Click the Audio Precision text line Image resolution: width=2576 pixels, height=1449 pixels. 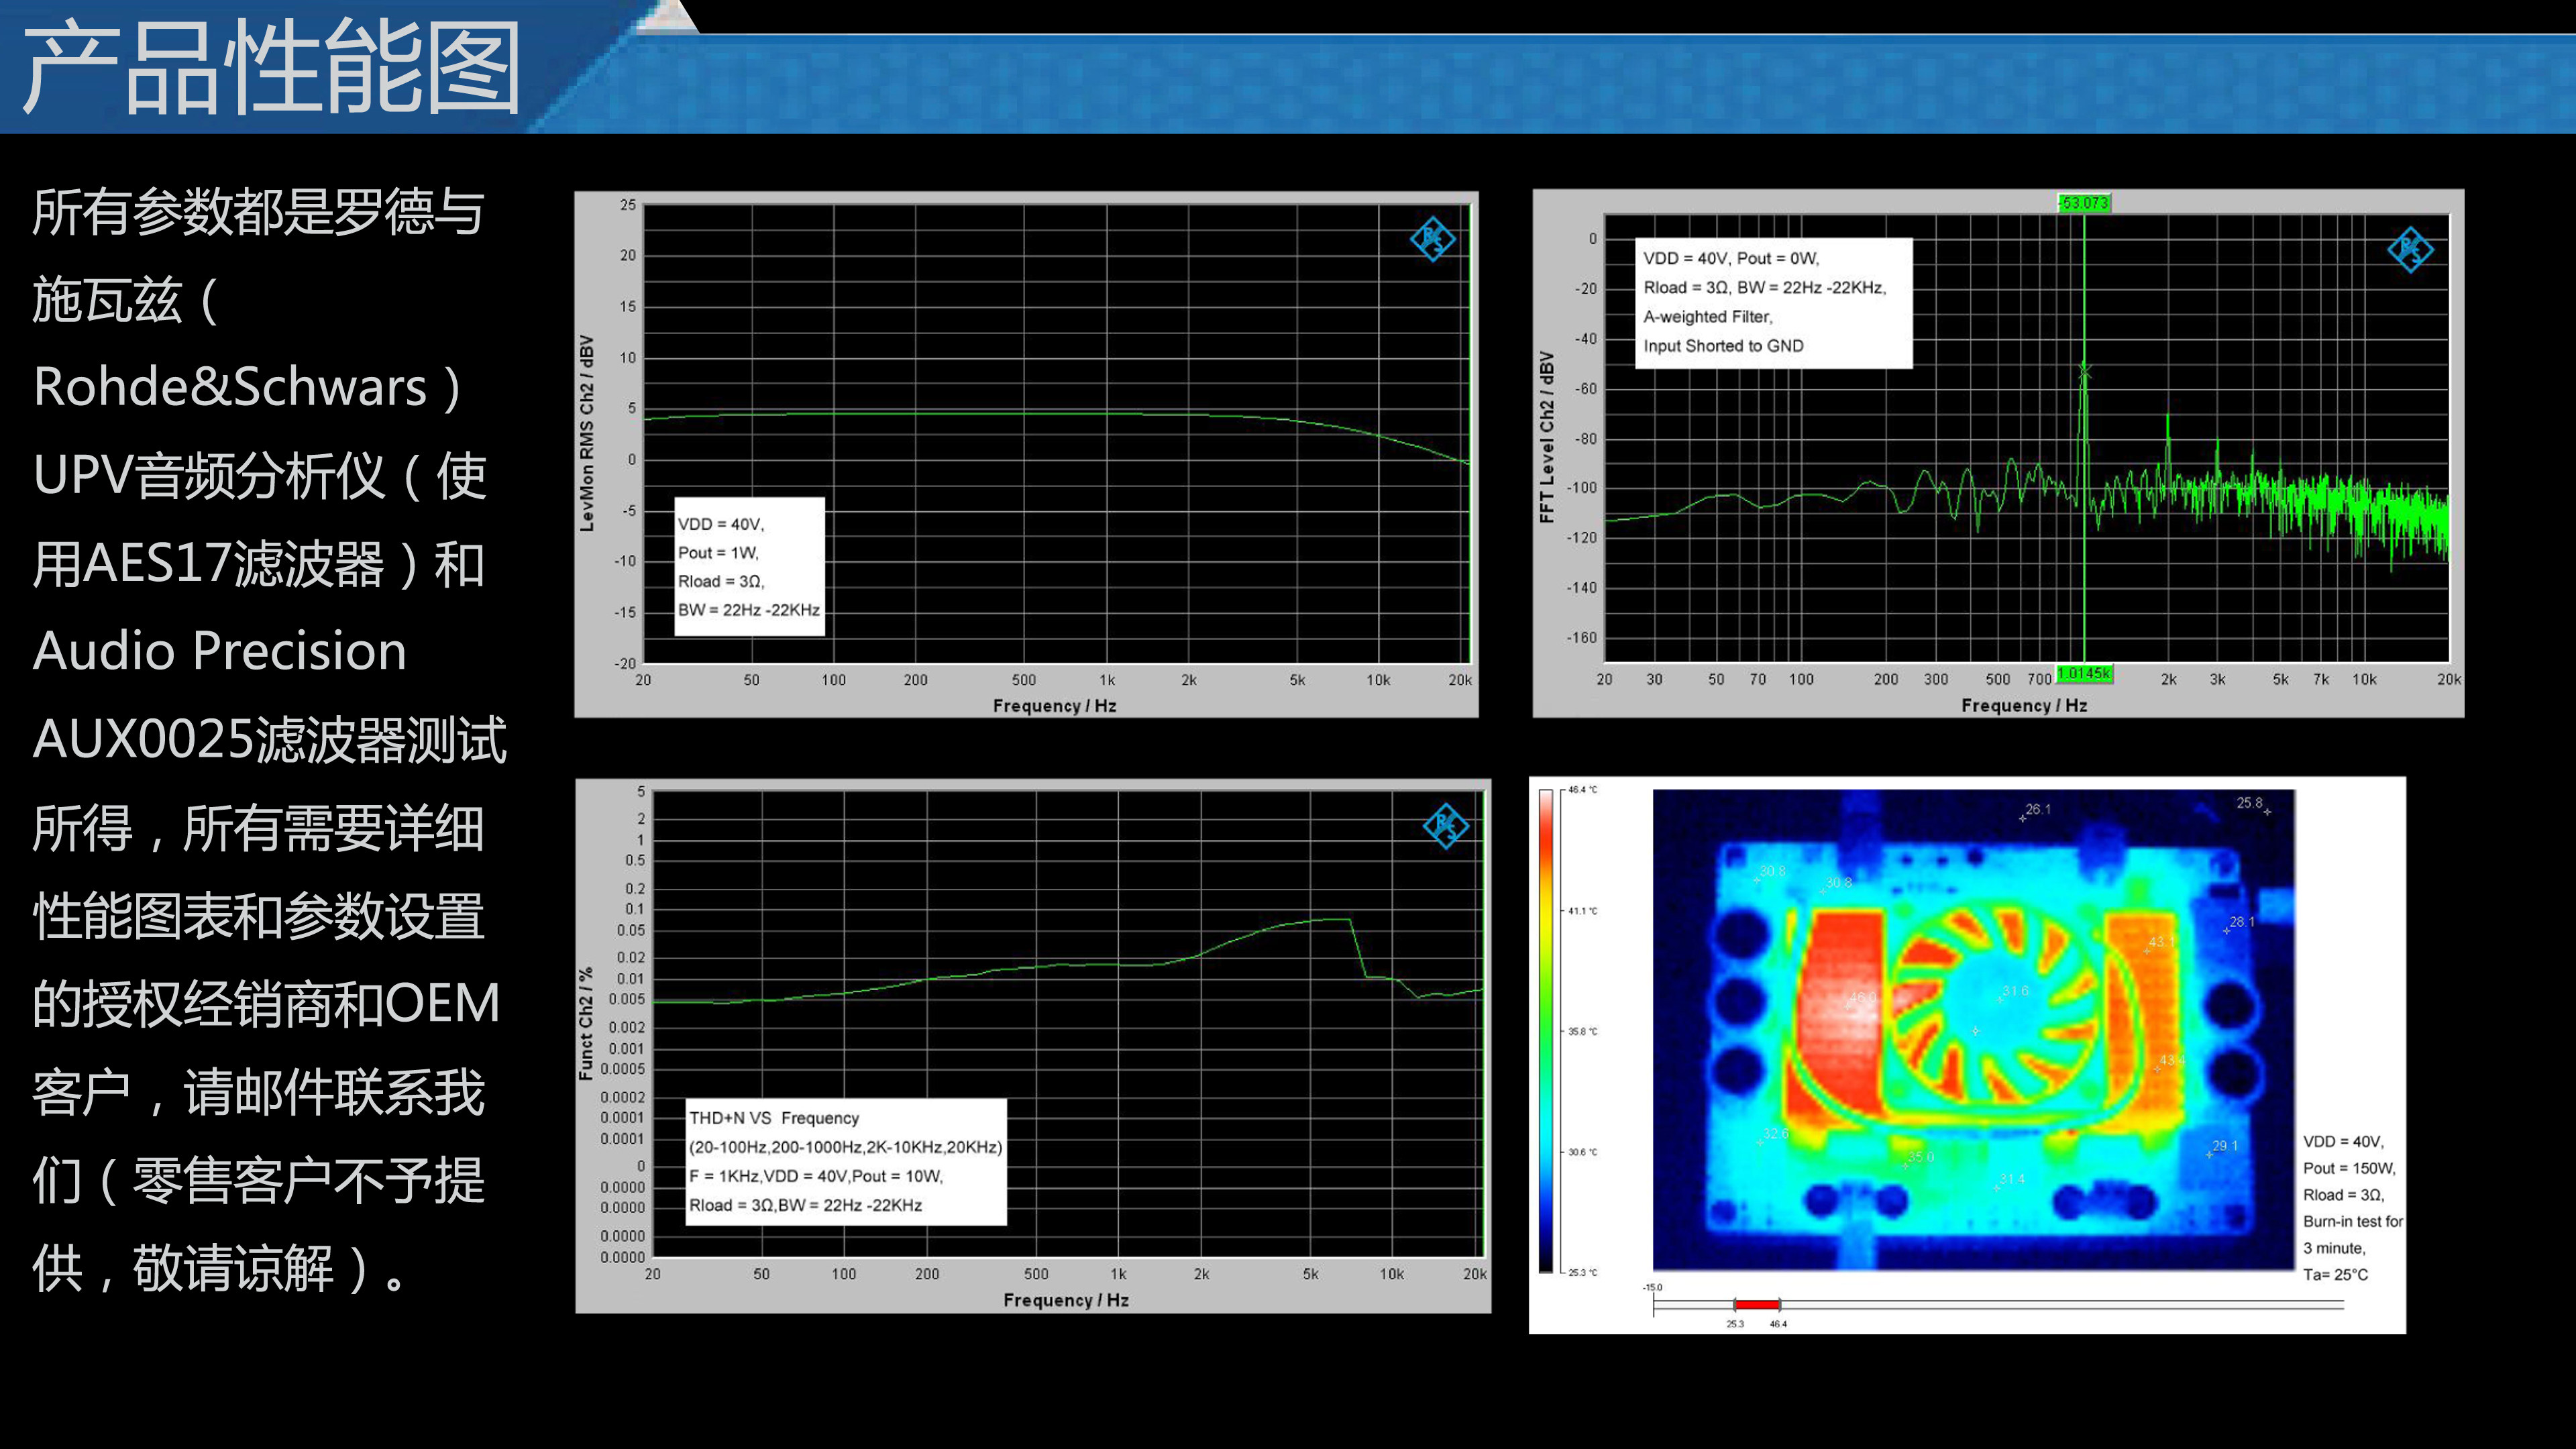pyautogui.click(x=220, y=651)
